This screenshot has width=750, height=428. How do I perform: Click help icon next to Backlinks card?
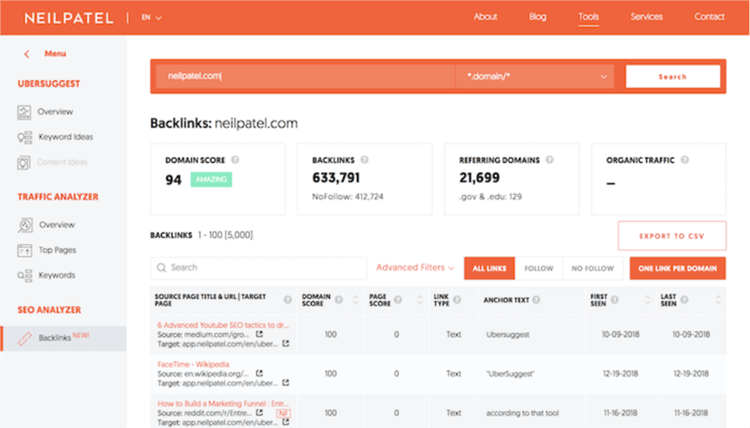[x=364, y=160]
